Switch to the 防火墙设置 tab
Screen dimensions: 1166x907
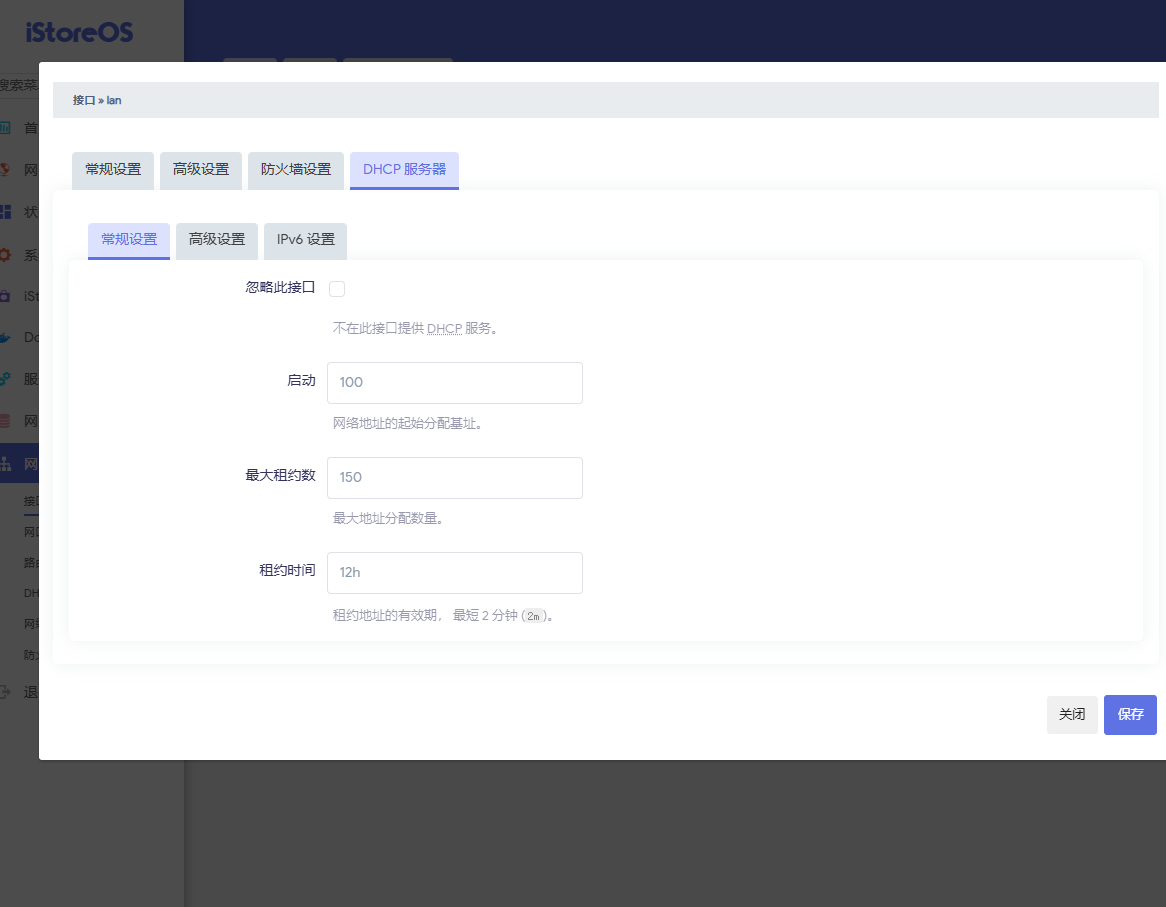pos(296,170)
